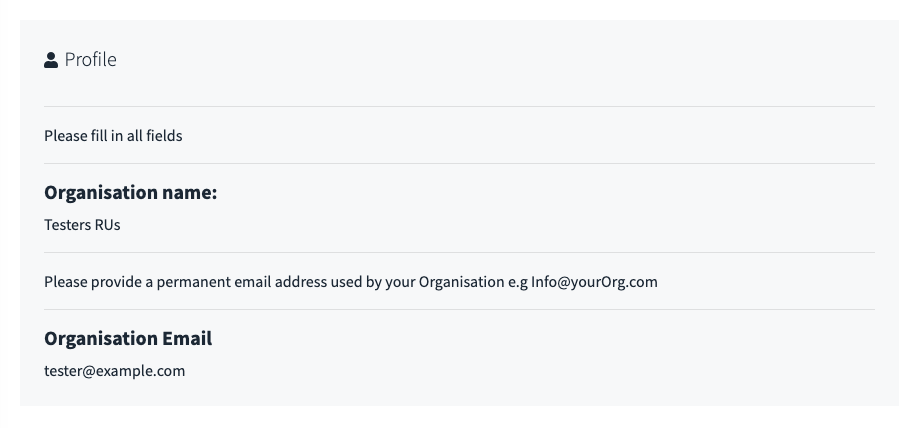Click the 'RUs' part of the organisation name
This screenshot has width=916, height=428.
(x=107, y=225)
